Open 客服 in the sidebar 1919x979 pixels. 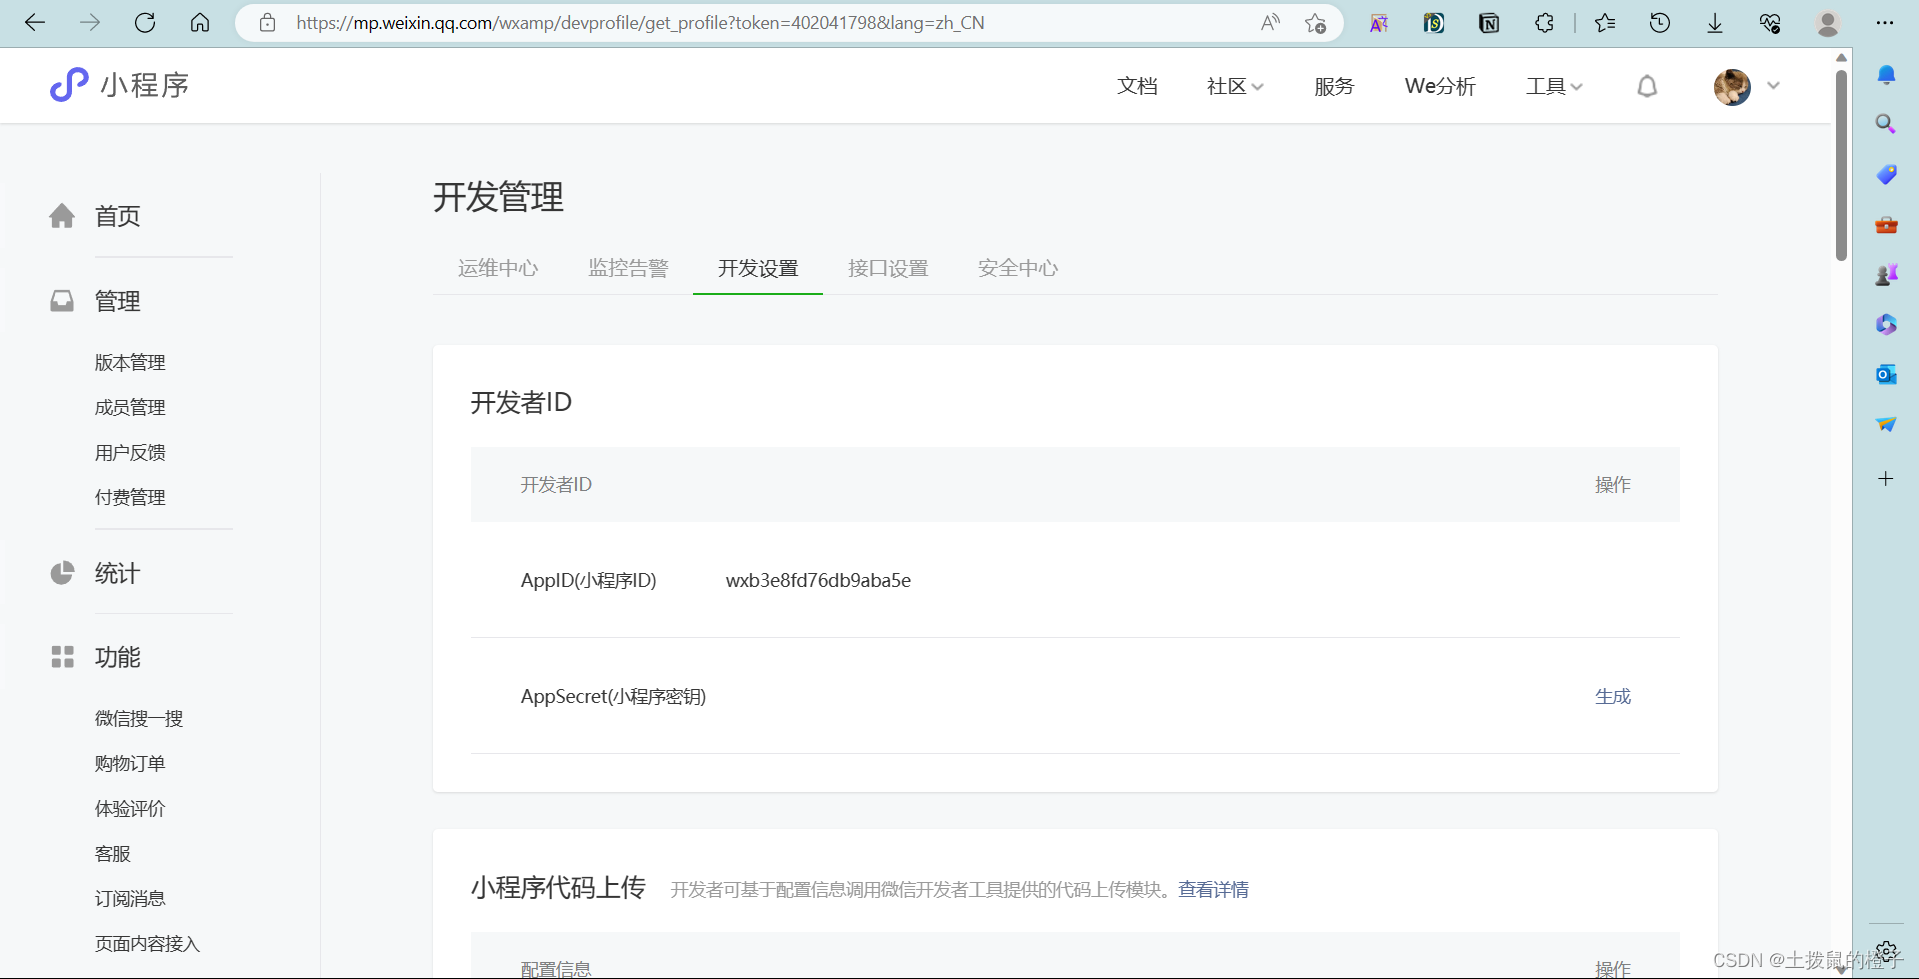coord(113,853)
